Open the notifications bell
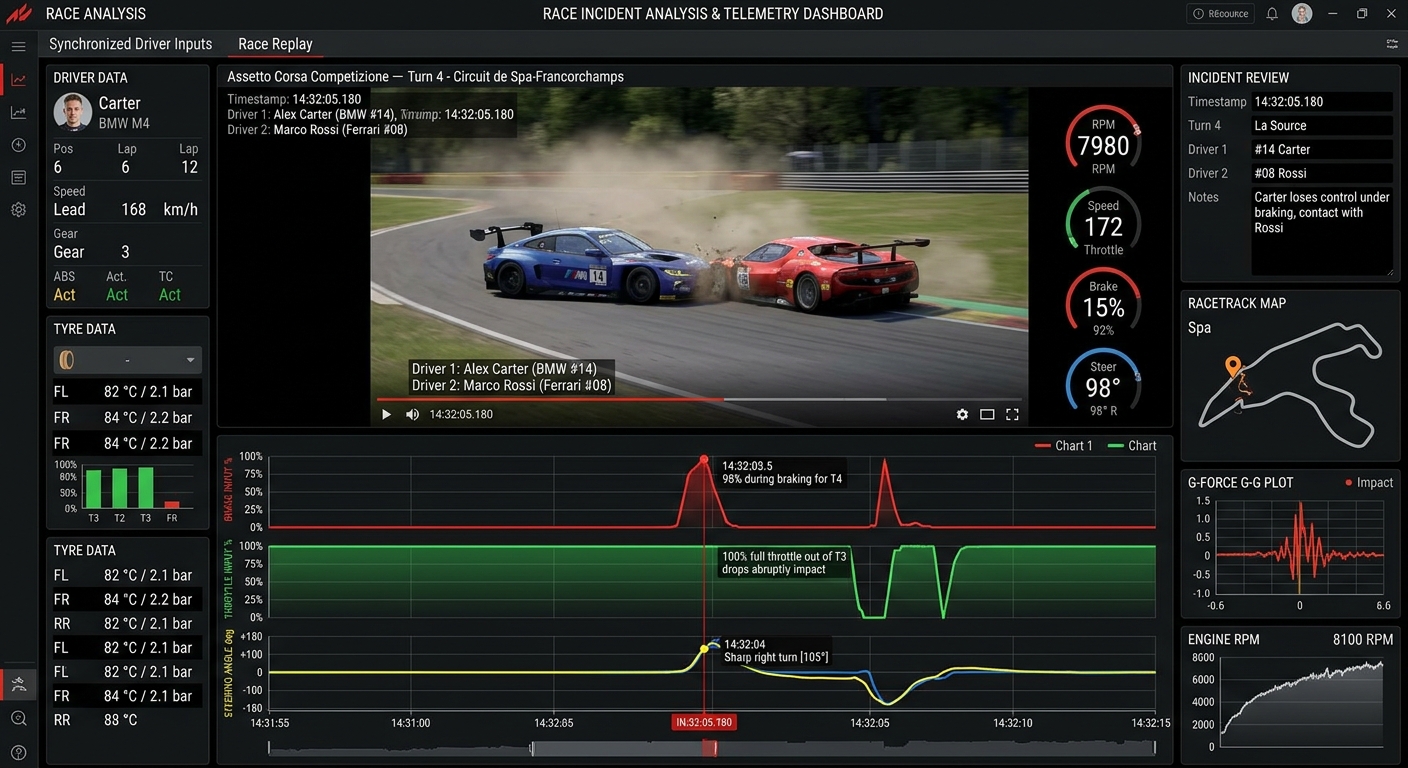The width and height of the screenshot is (1408, 768). tap(1272, 14)
